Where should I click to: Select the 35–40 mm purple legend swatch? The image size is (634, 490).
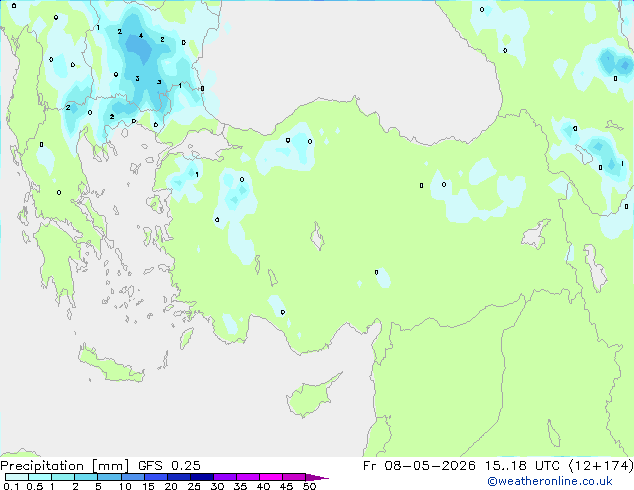[x=248, y=477]
